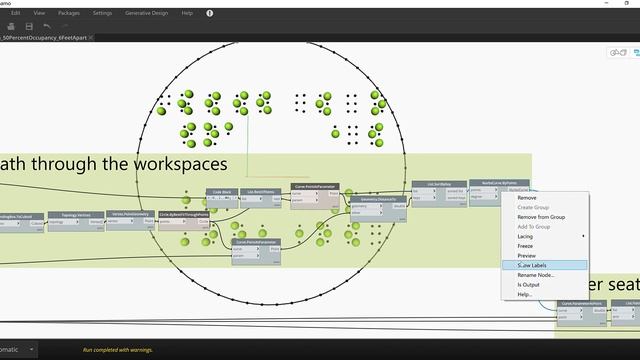
Task: Open the View menu
Action: pos(39,13)
